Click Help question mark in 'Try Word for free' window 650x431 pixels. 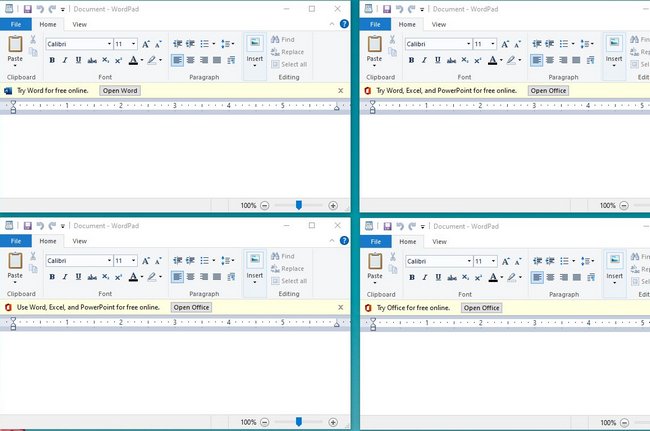click(344, 24)
